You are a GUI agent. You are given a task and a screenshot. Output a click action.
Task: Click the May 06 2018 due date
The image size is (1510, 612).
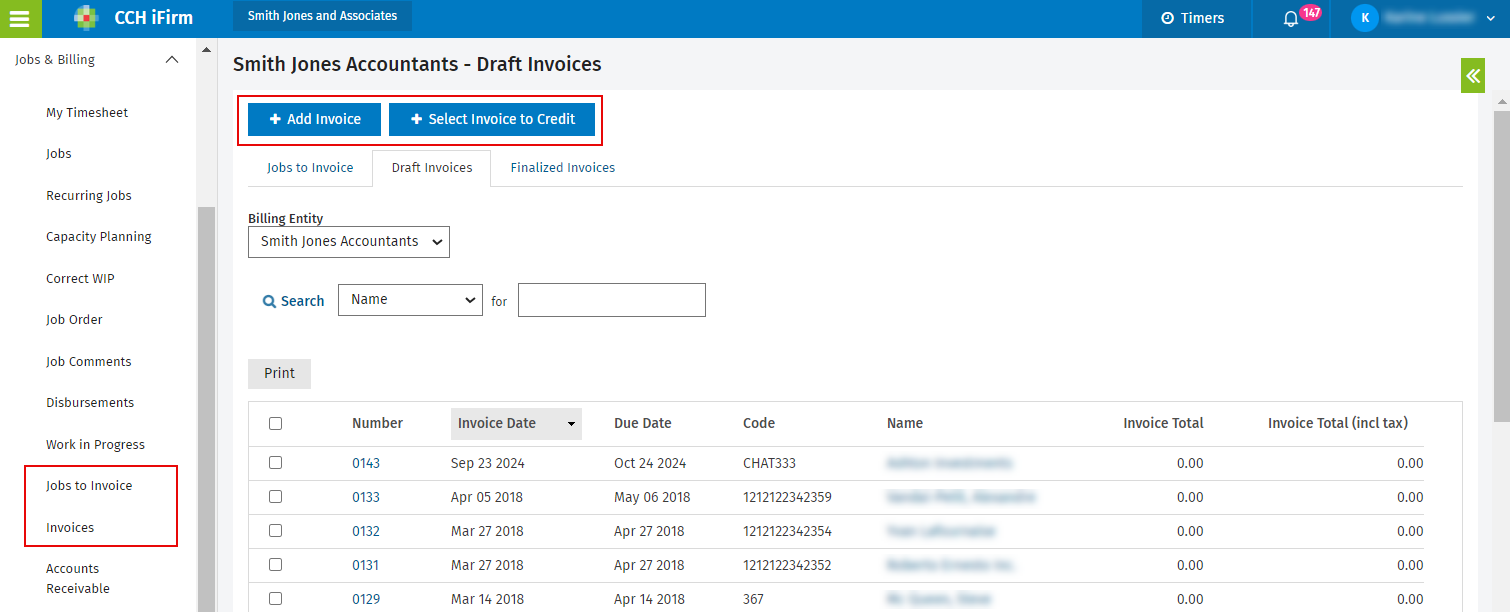tap(652, 498)
